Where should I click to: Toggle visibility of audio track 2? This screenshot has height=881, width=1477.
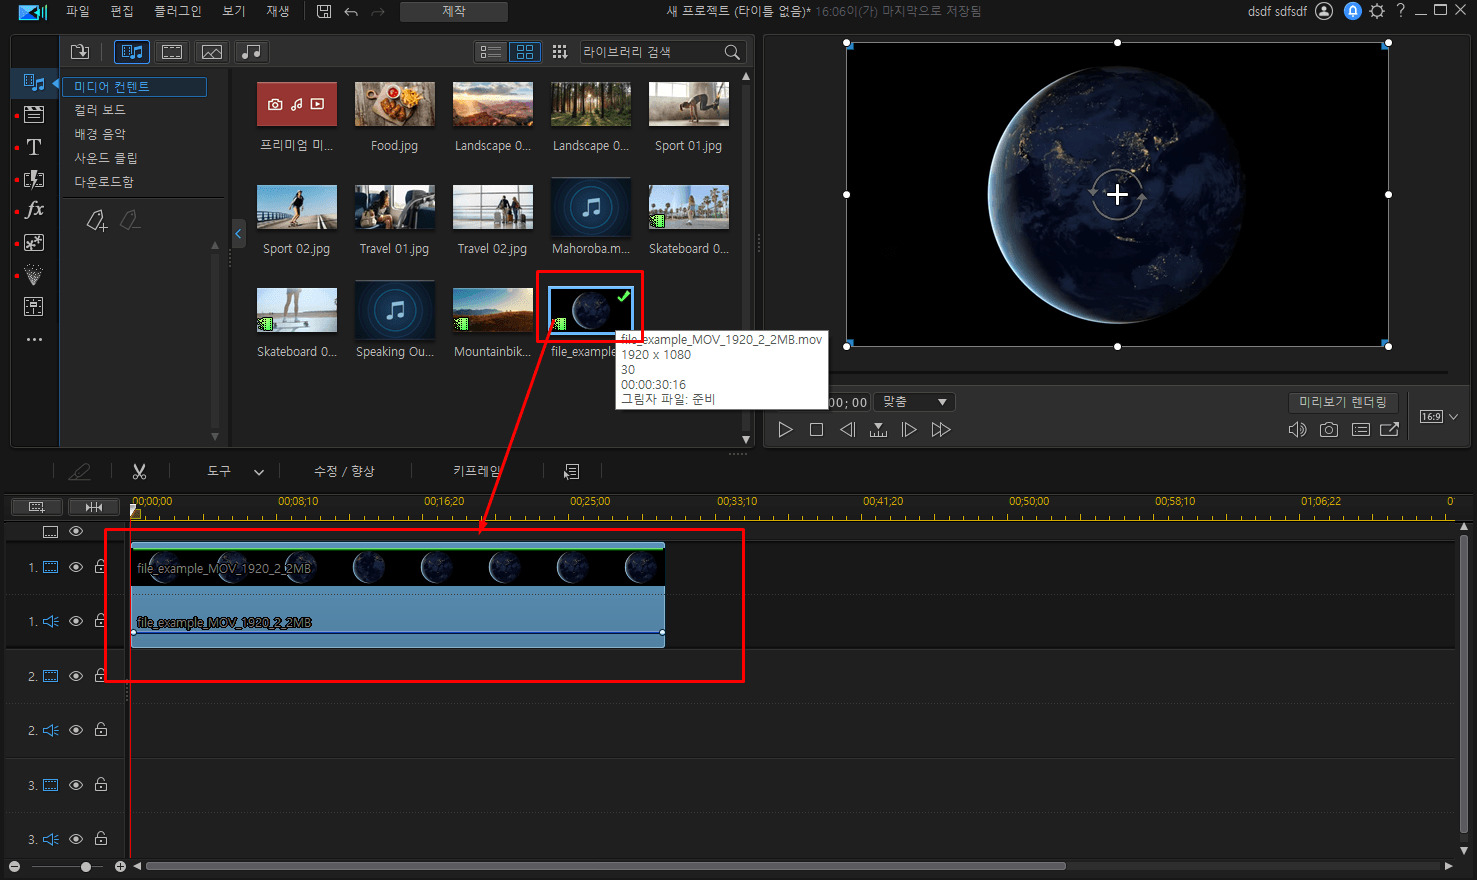76,730
